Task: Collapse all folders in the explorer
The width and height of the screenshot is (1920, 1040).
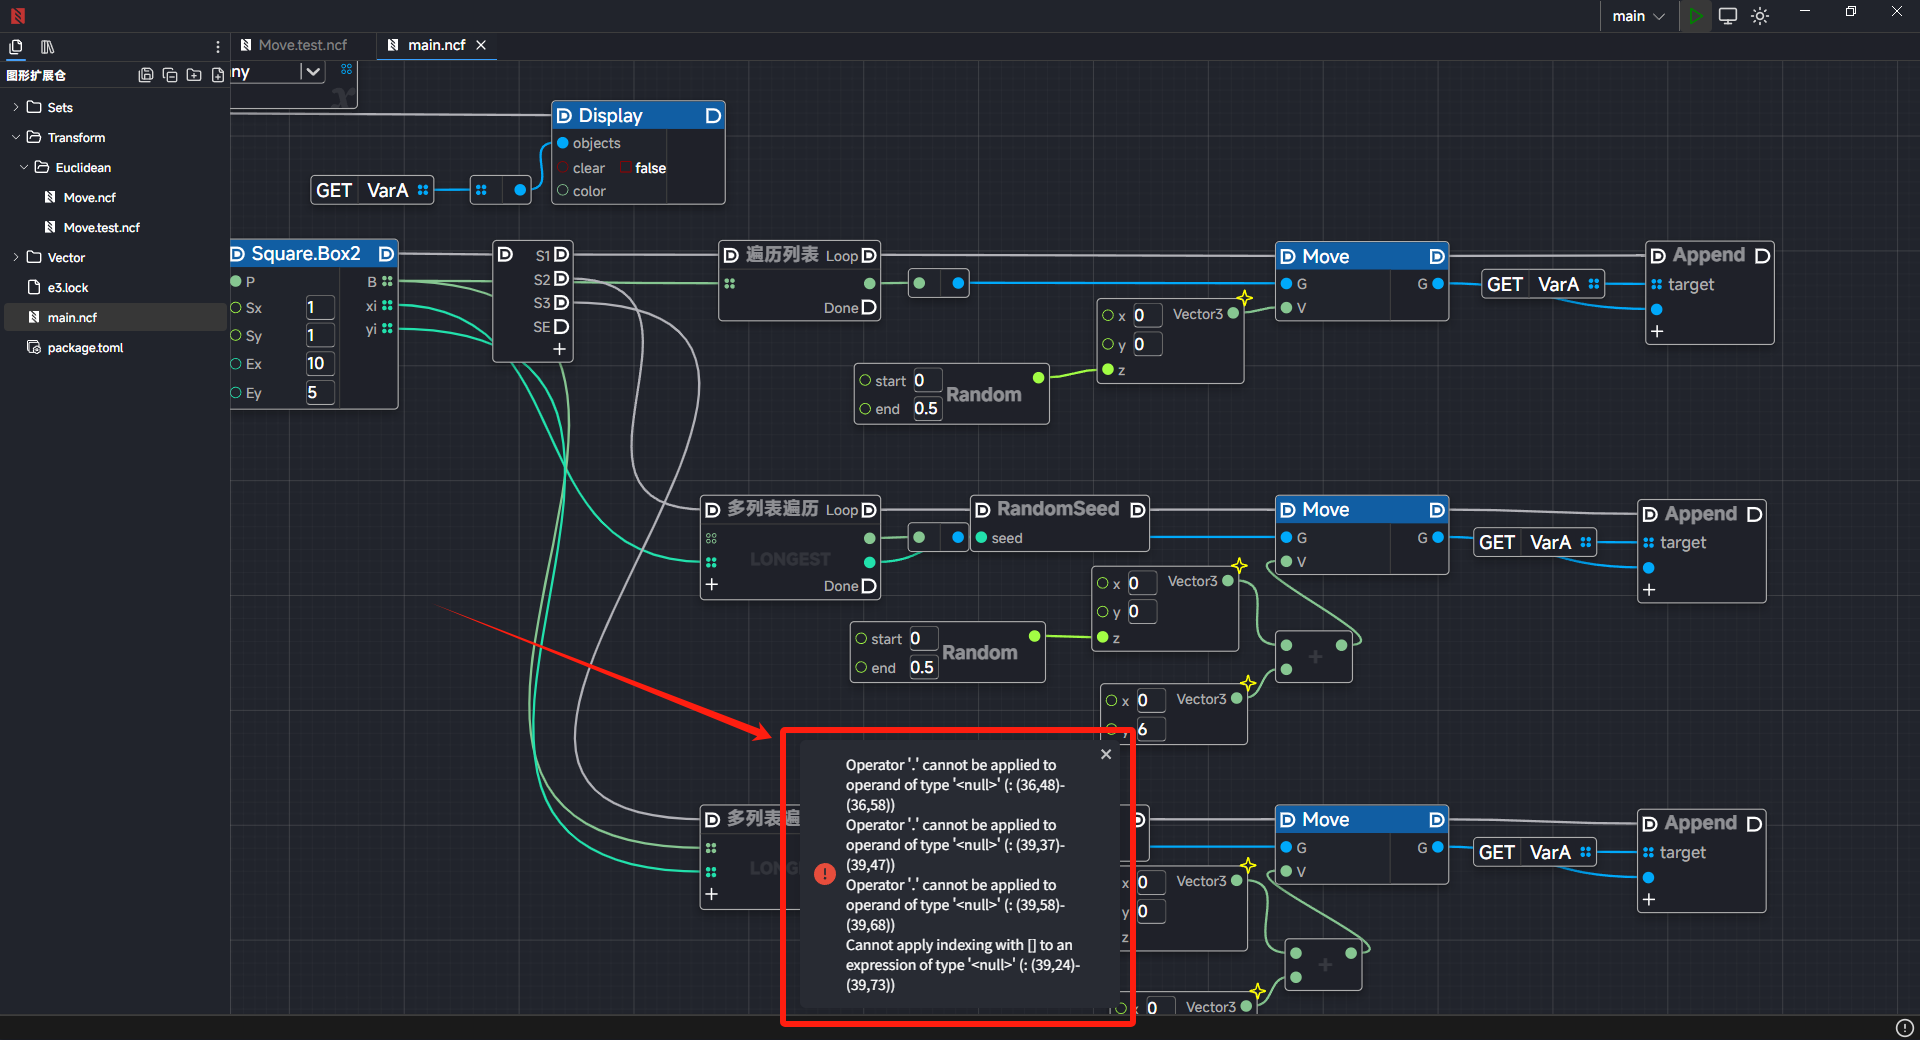Action: [x=170, y=75]
